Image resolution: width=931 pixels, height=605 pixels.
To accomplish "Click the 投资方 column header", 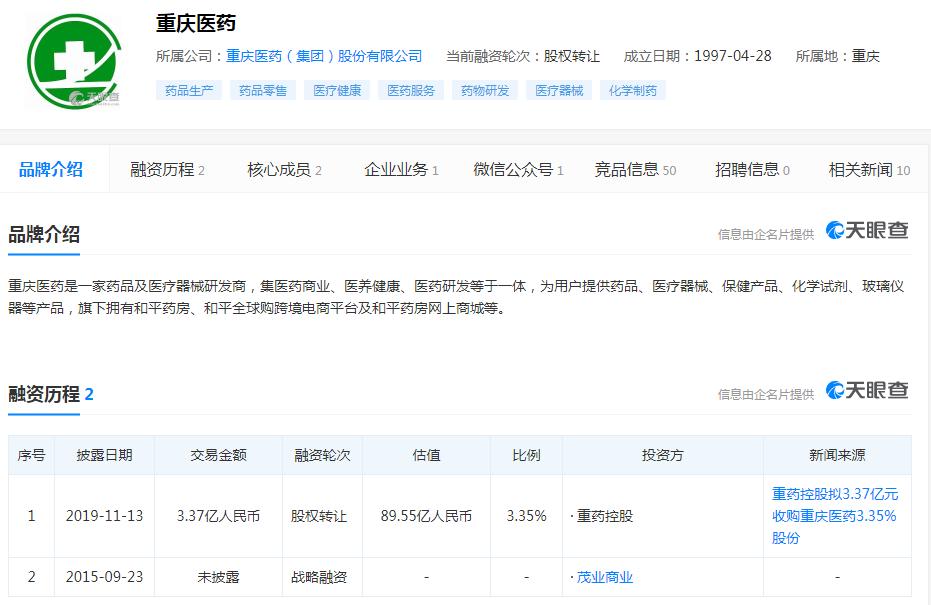I will point(663,455).
